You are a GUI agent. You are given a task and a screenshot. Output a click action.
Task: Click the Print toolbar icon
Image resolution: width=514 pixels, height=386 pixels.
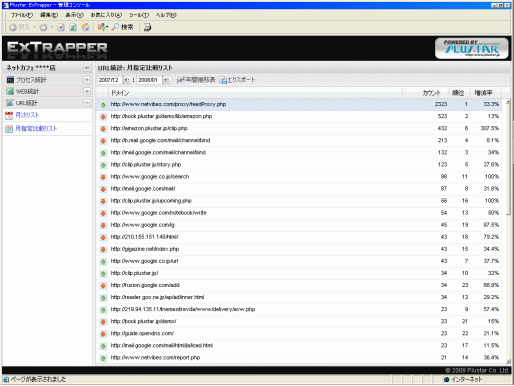click(147, 27)
